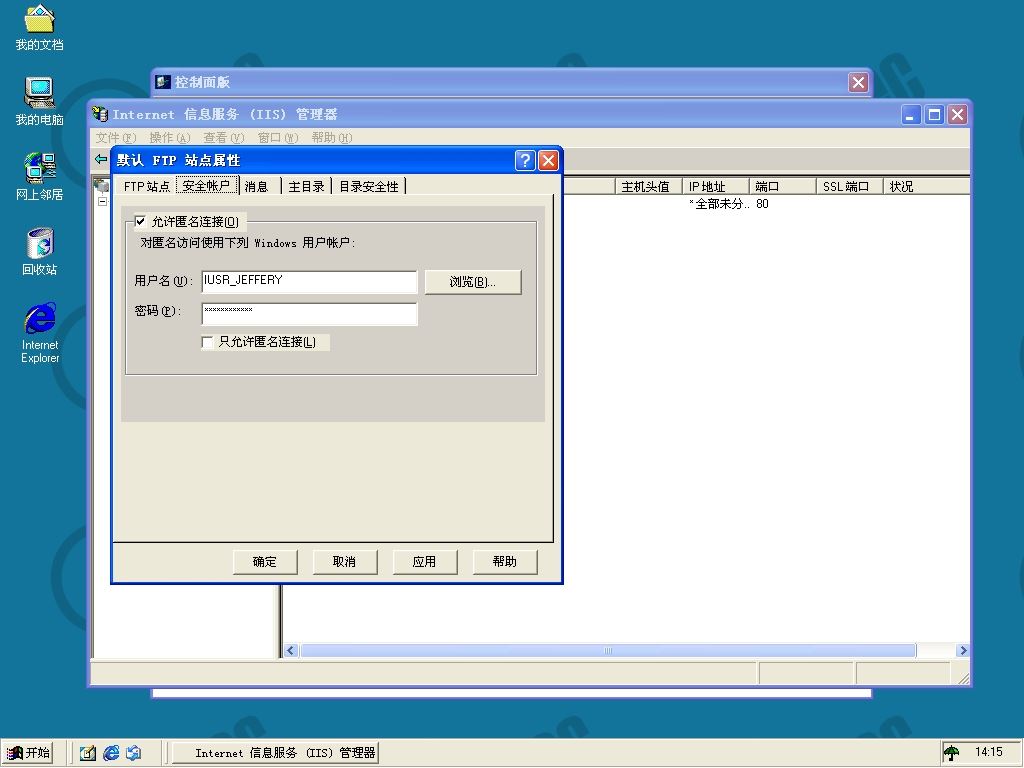Click the Help button in dialog
This screenshot has height=768, width=1024.
pyautogui.click(x=505, y=562)
